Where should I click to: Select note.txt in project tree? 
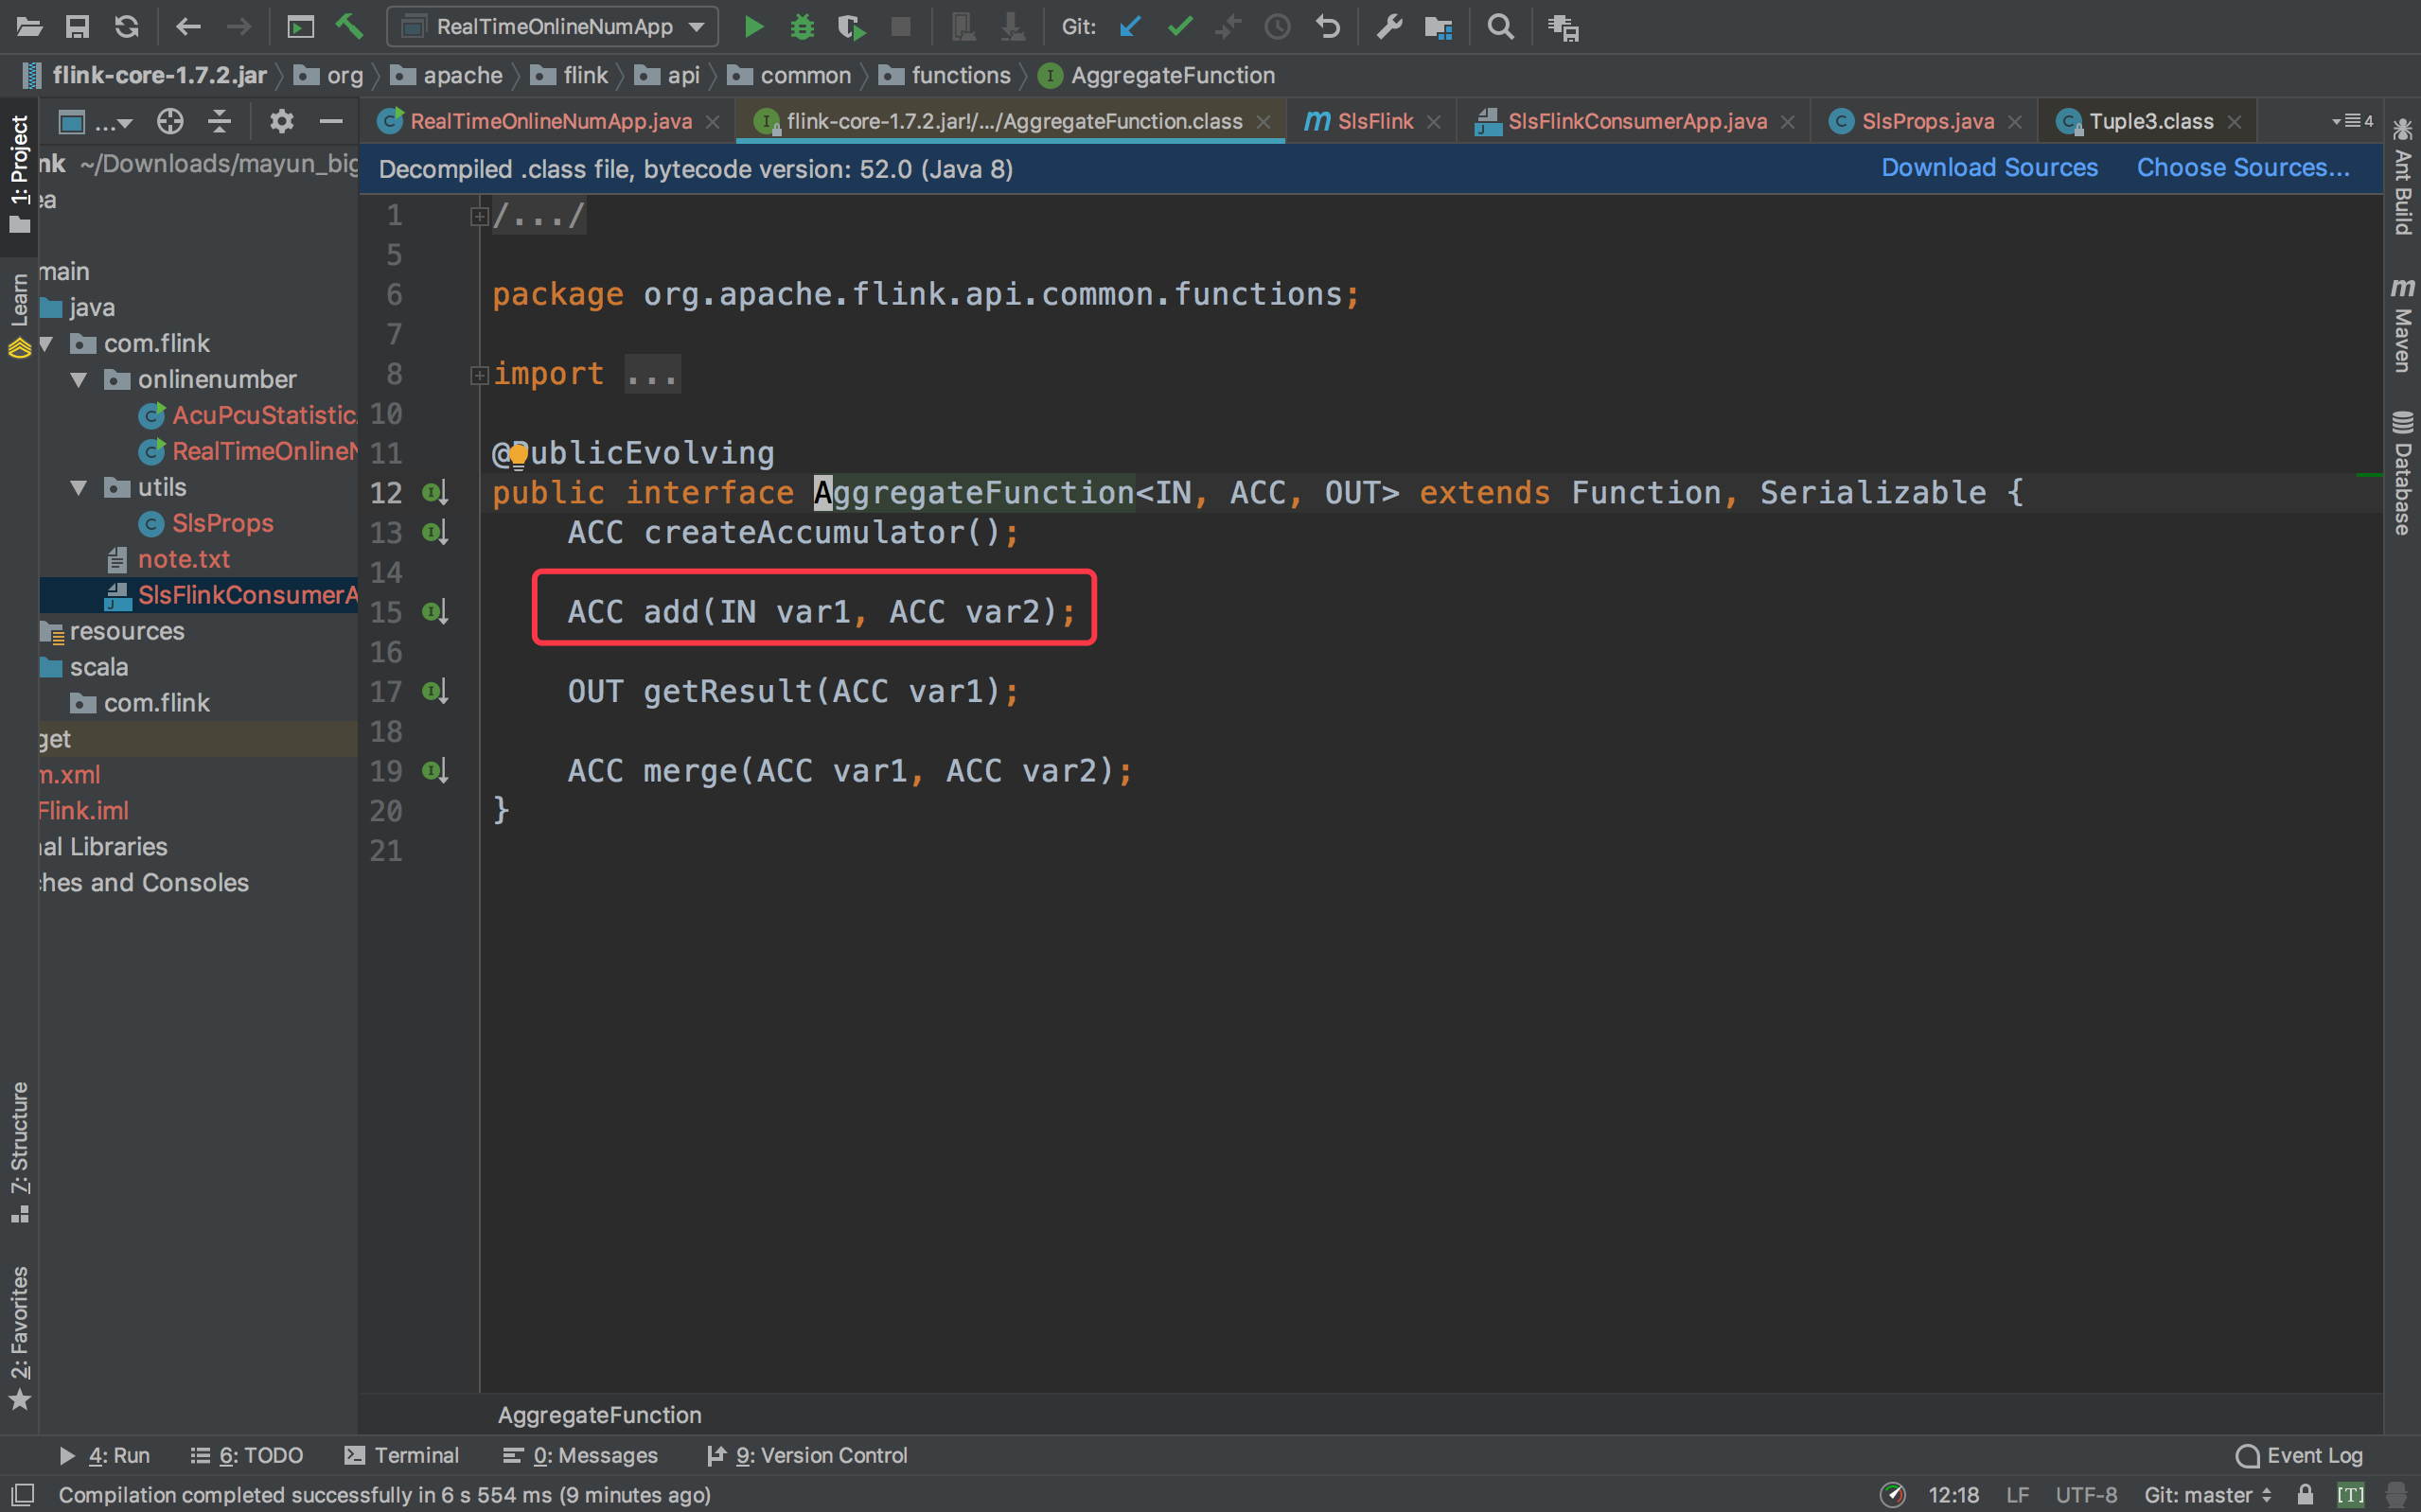(183, 559)
